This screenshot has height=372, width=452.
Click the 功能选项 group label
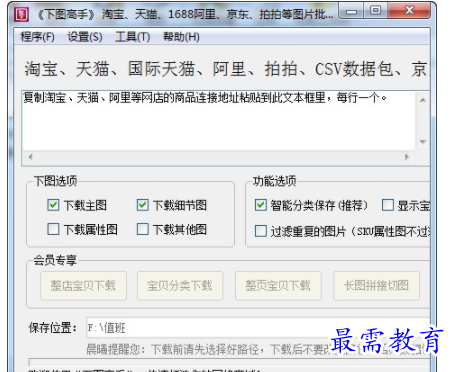[274, 181]
